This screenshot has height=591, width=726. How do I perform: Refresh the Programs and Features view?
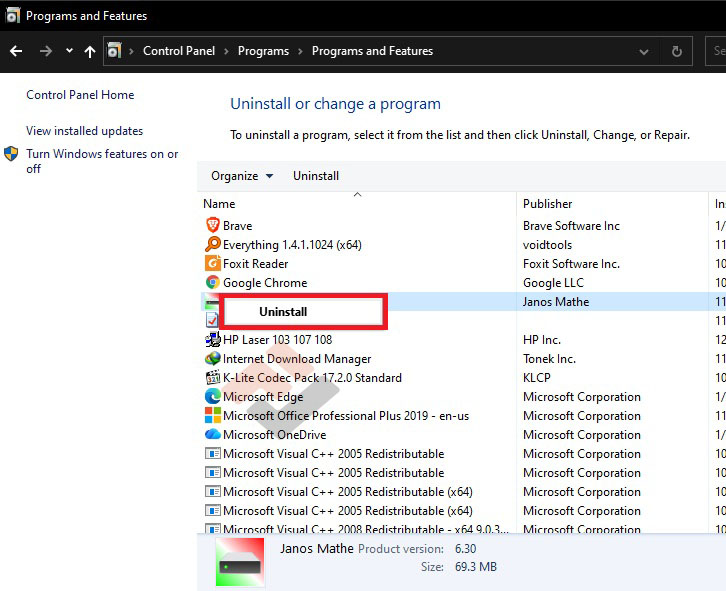(677, 51)
